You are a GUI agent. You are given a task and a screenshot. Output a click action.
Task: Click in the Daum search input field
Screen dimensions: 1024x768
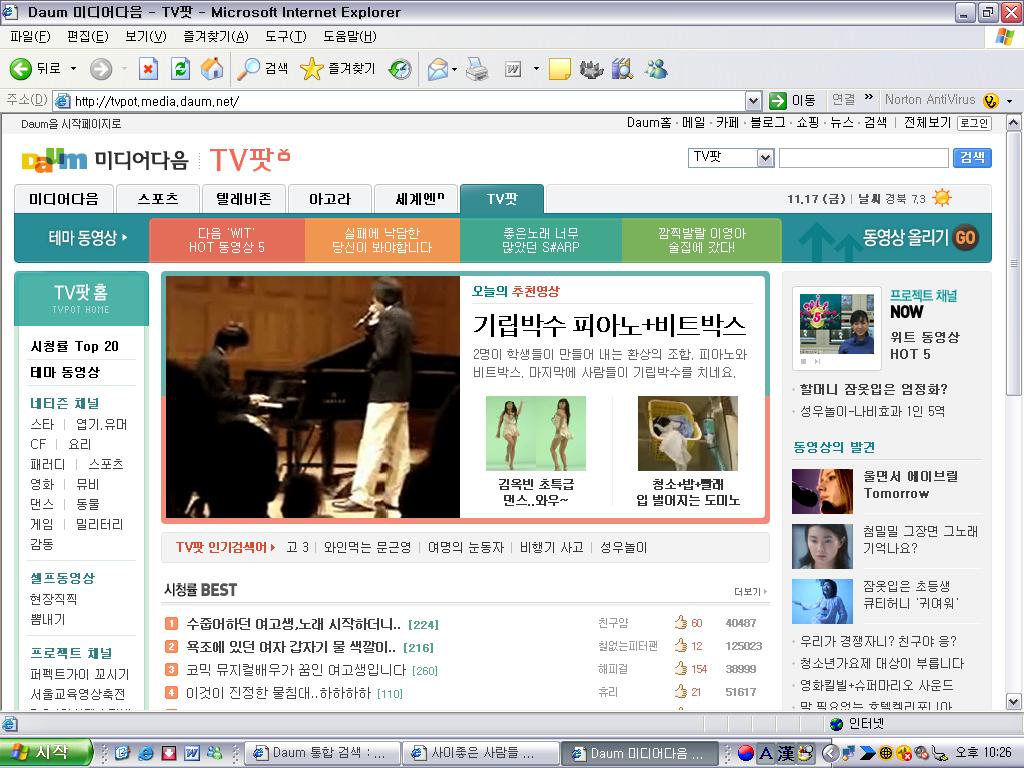tap(863, 157)
